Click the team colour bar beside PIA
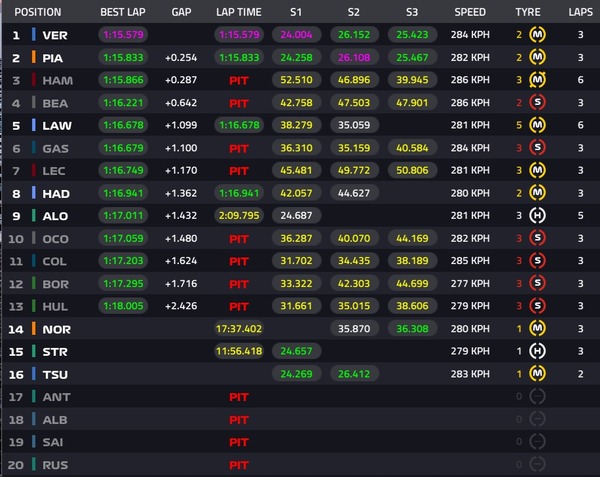600x477 pixels. point(33,58)
